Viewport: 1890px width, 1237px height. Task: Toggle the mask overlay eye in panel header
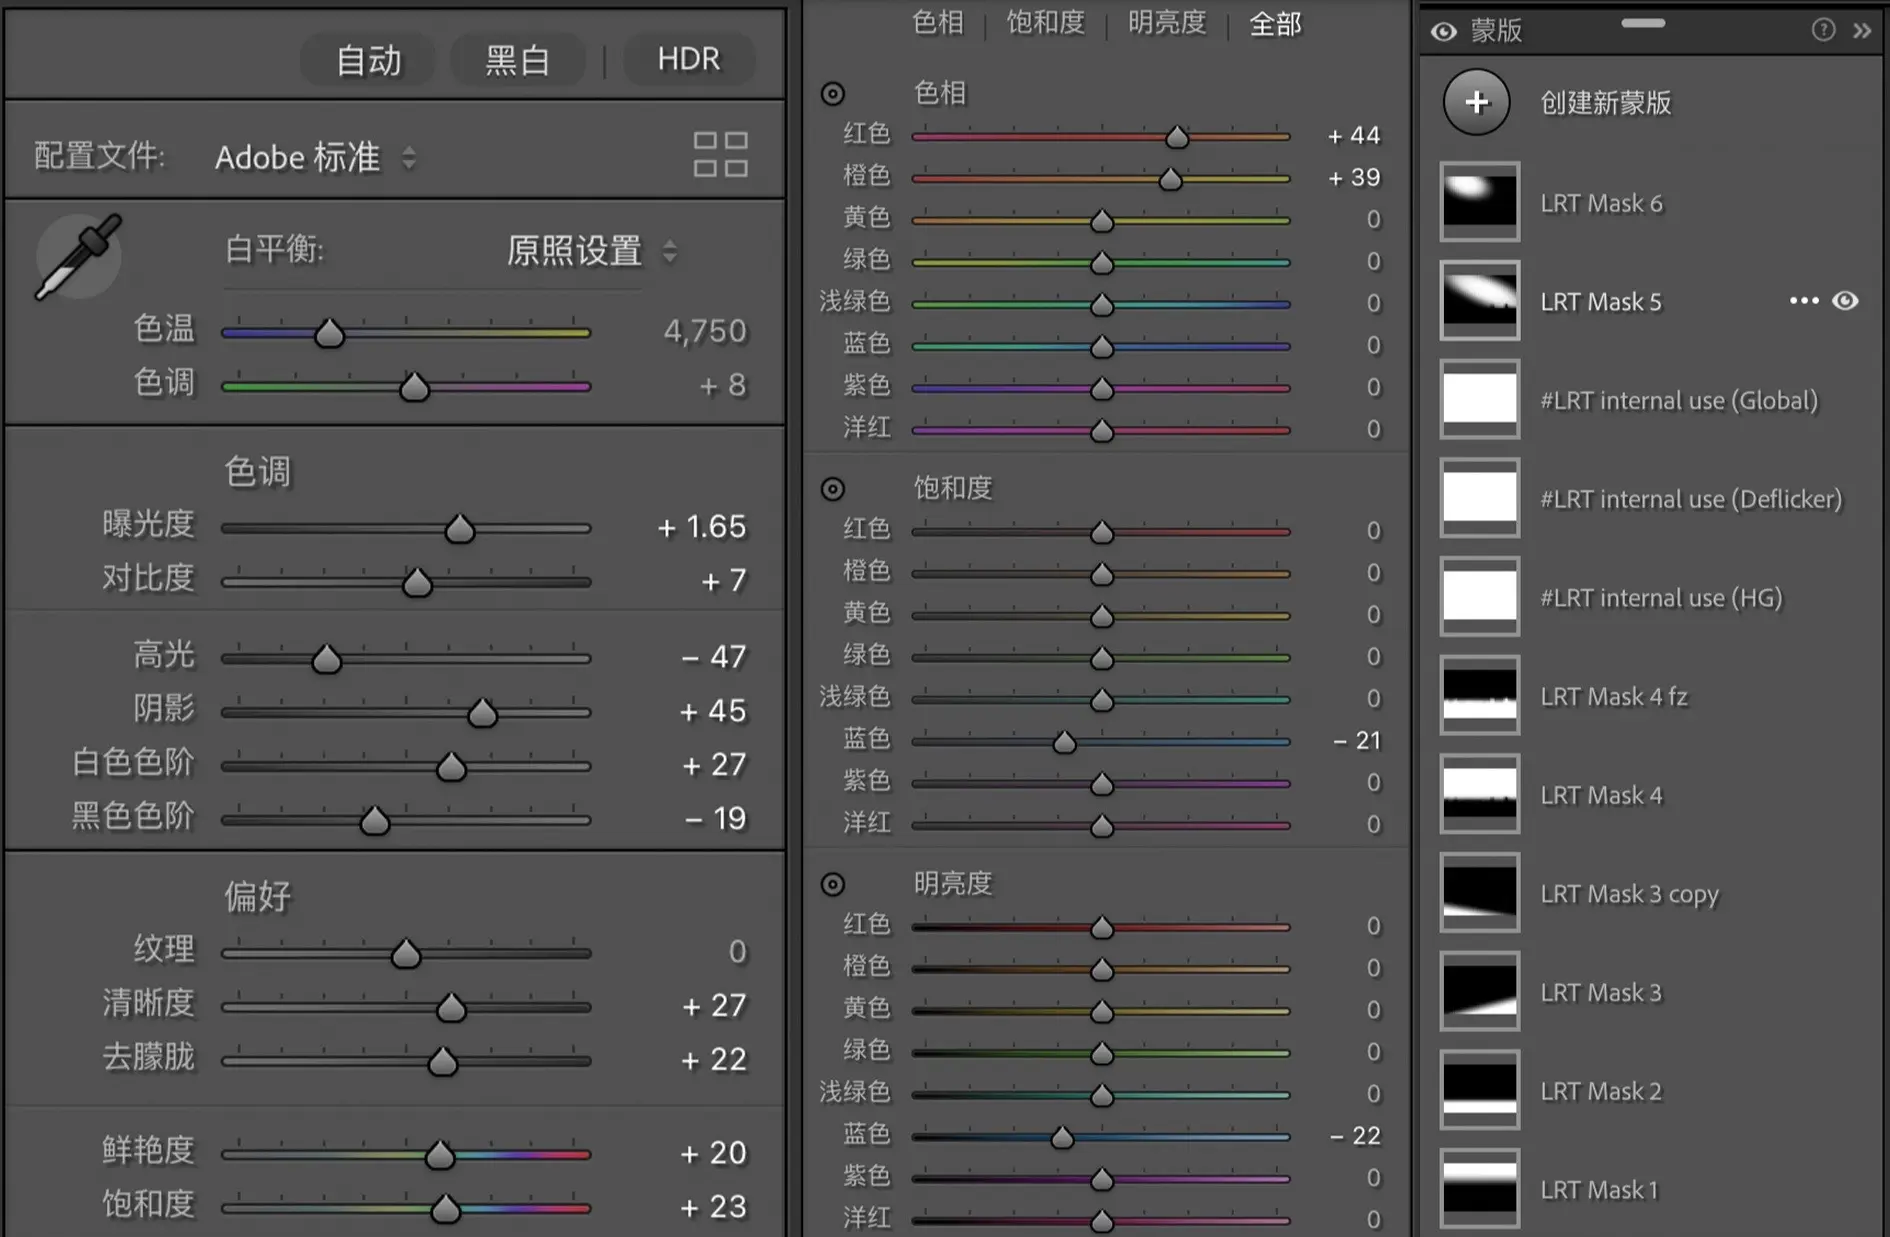pos(1443,31)
